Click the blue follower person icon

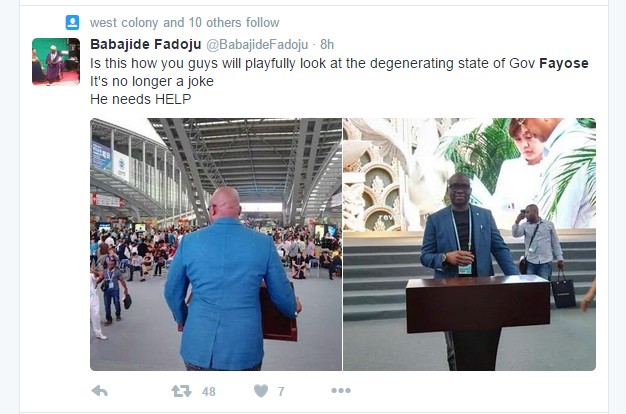tap(72, 22)
